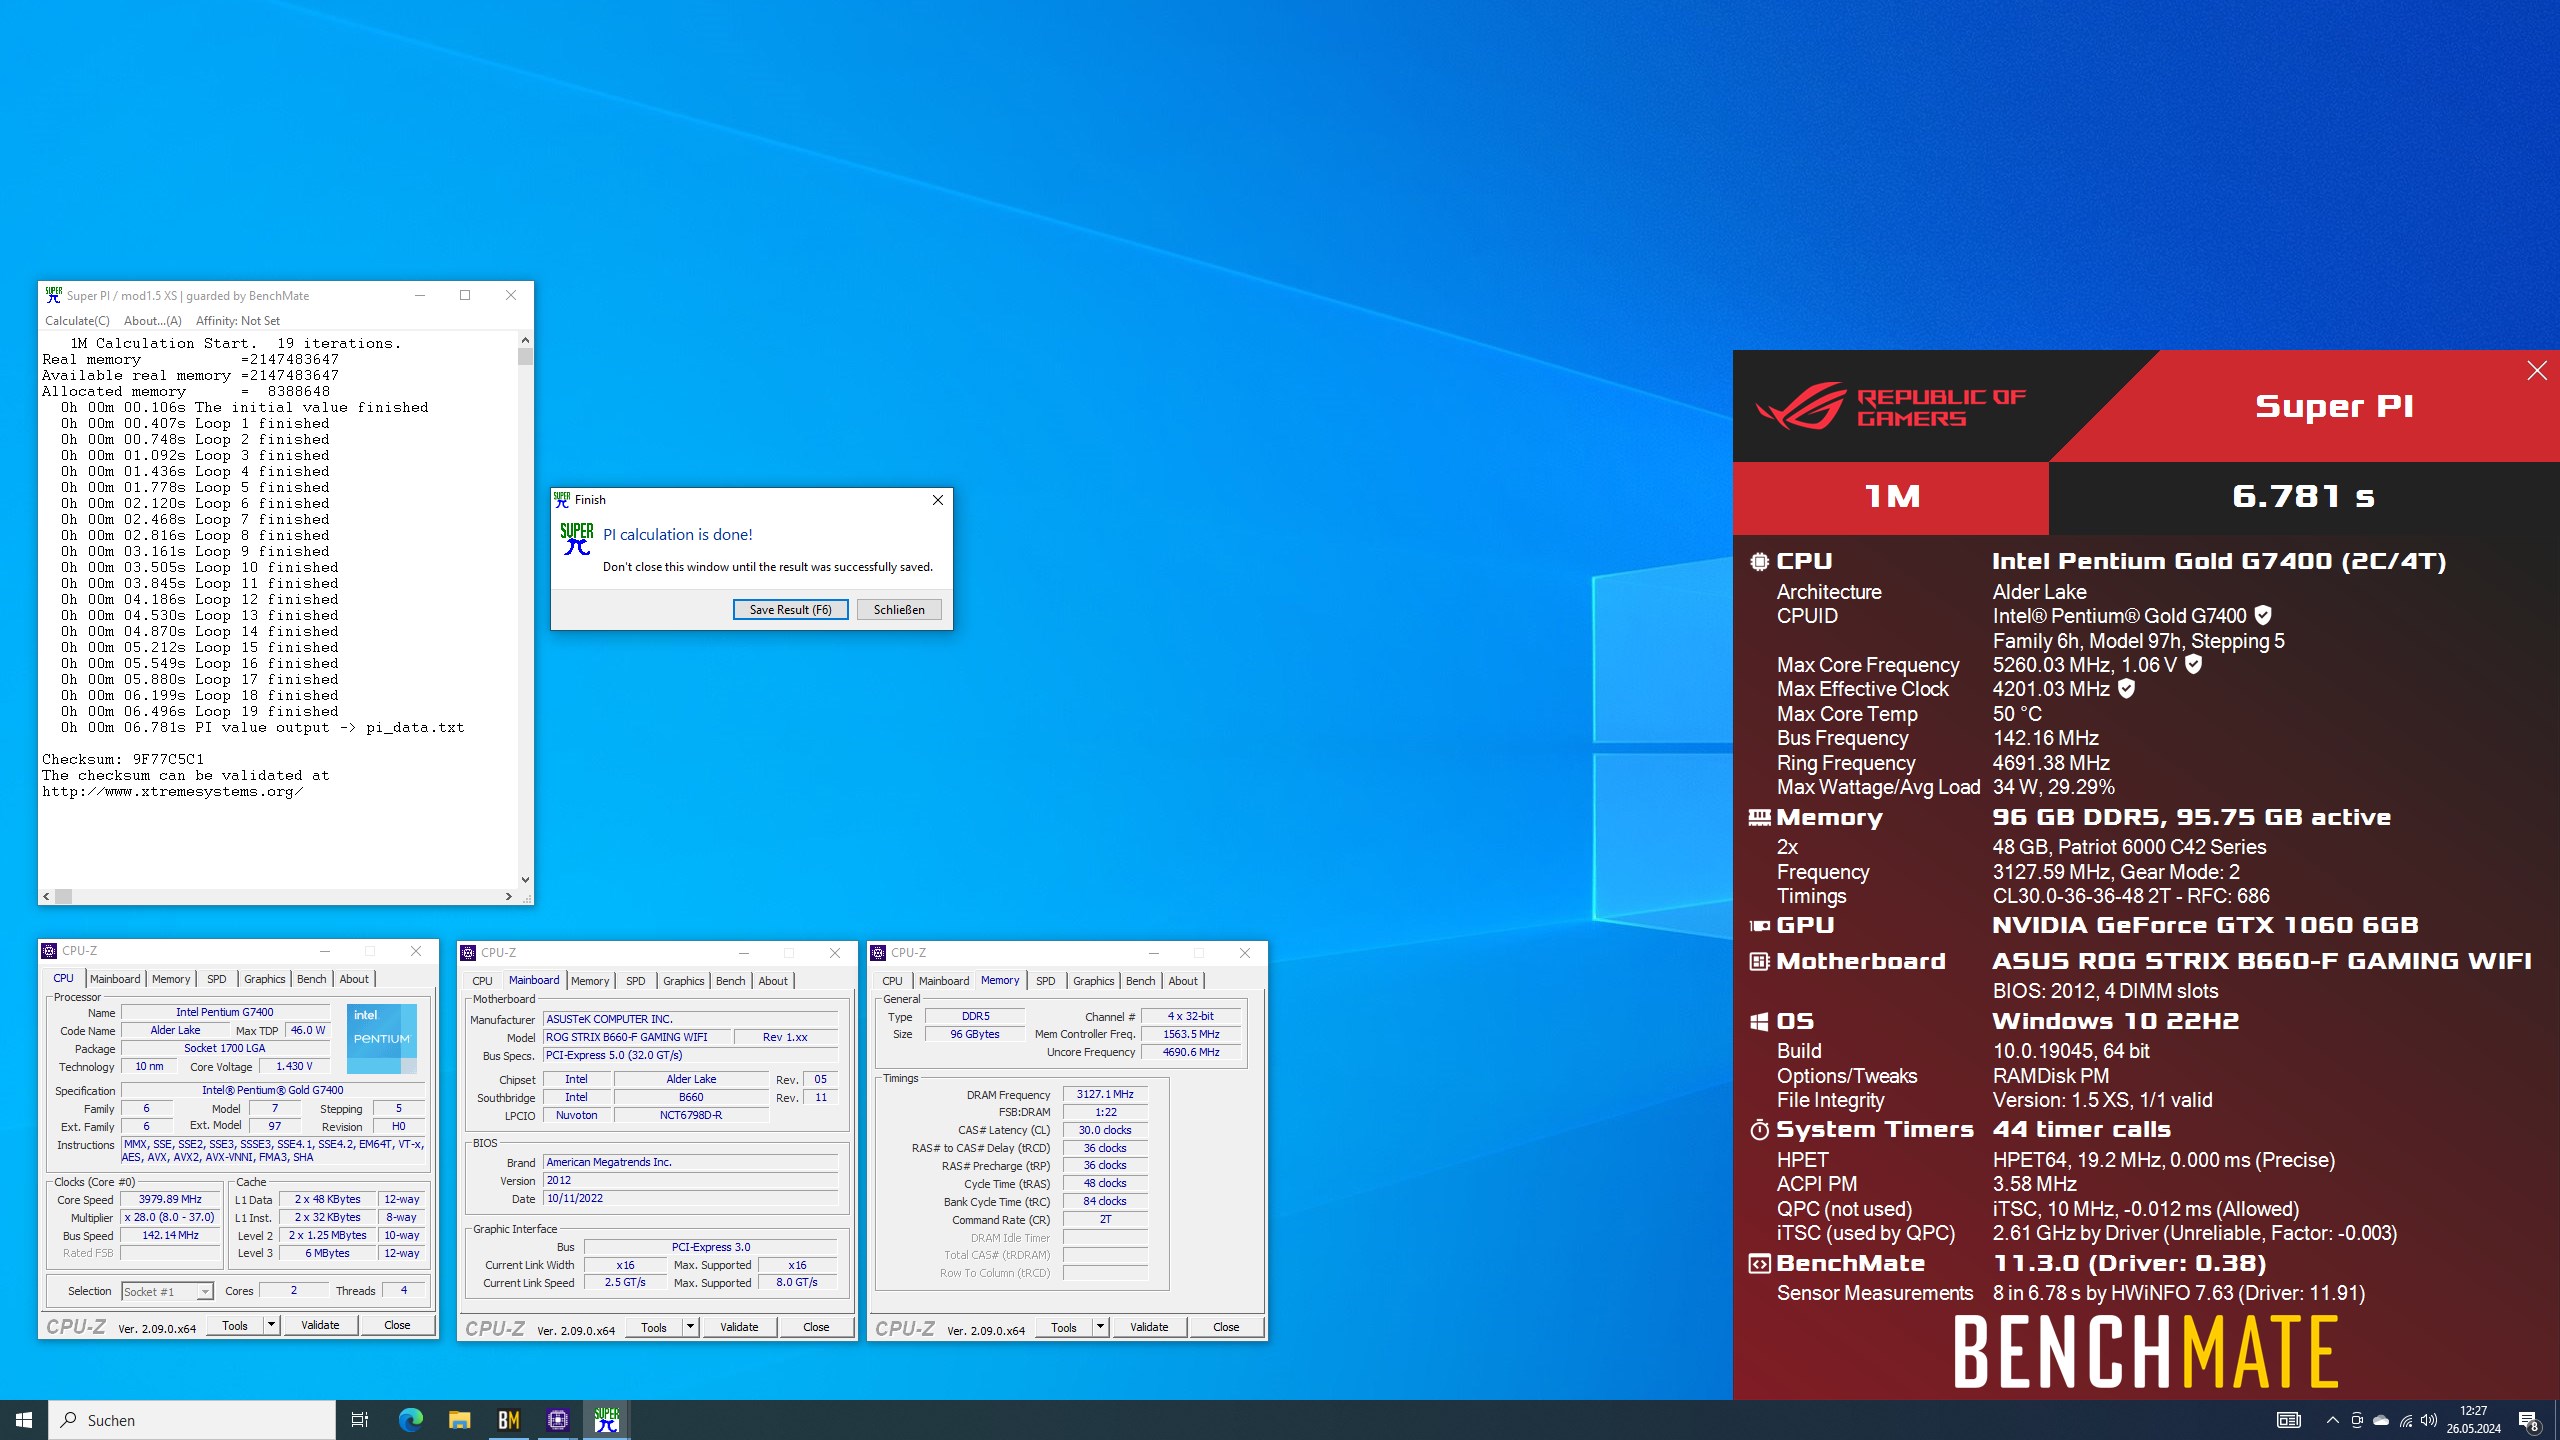The width and height of the screenshot is (2560, 1440).
Task: Launch Microsoft Edge from the taskbar
Action: [x=410, y=1420]
